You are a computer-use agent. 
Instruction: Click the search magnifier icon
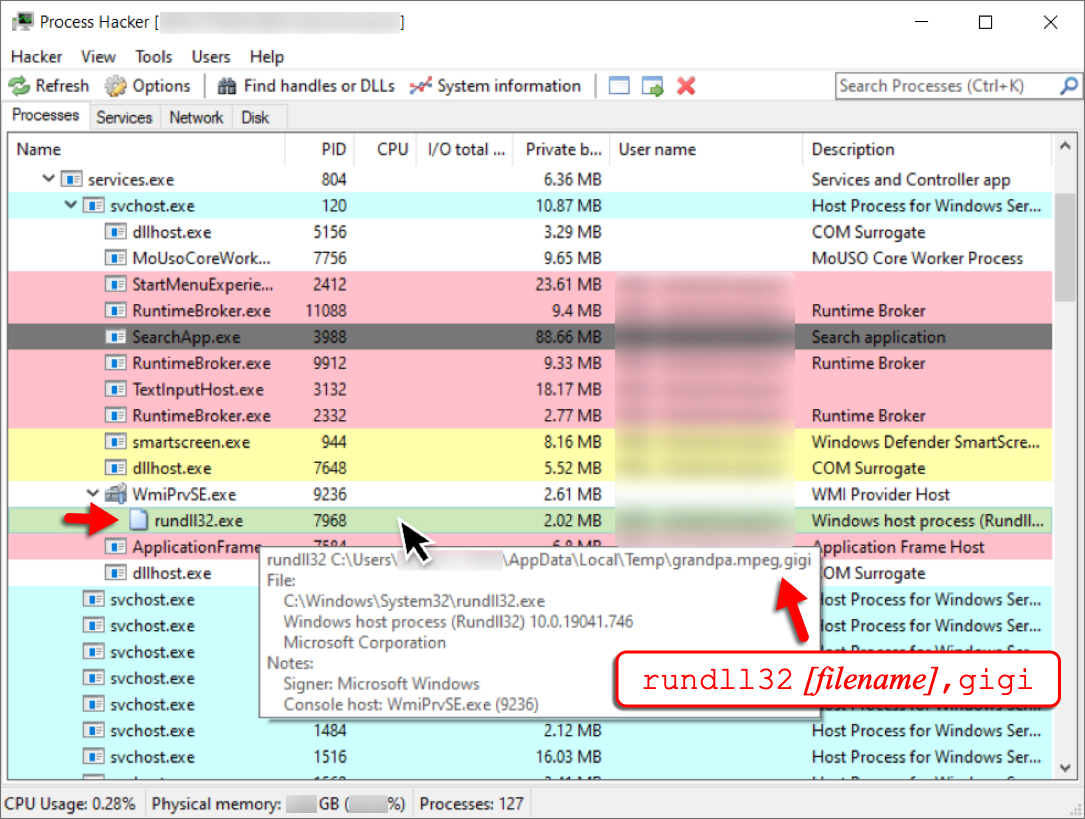pos(1068,86)
